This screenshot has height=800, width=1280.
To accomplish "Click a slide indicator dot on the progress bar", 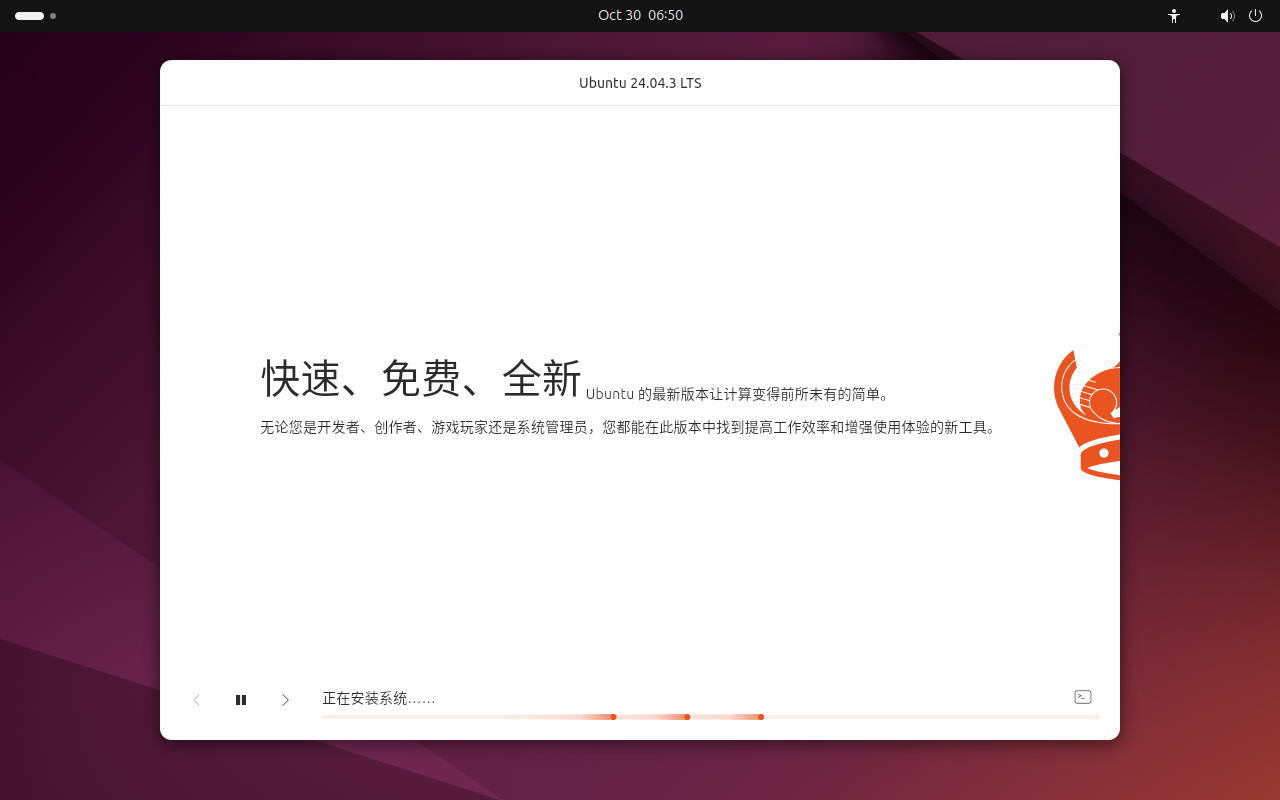I will click(614, 717).
